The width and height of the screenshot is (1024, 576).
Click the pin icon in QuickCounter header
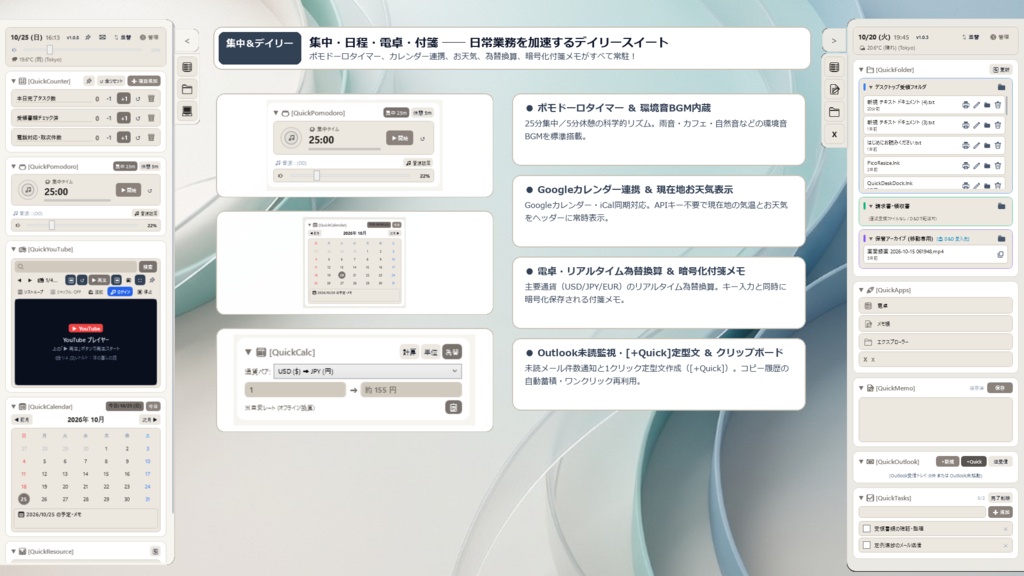[x=89, y=81]
